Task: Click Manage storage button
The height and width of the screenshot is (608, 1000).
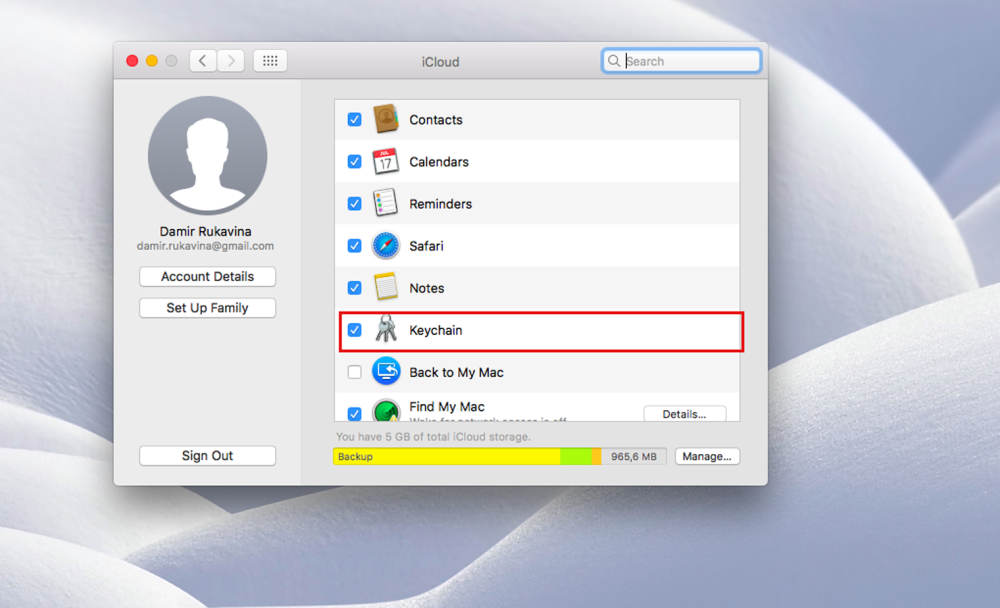Action: point(707,456)
